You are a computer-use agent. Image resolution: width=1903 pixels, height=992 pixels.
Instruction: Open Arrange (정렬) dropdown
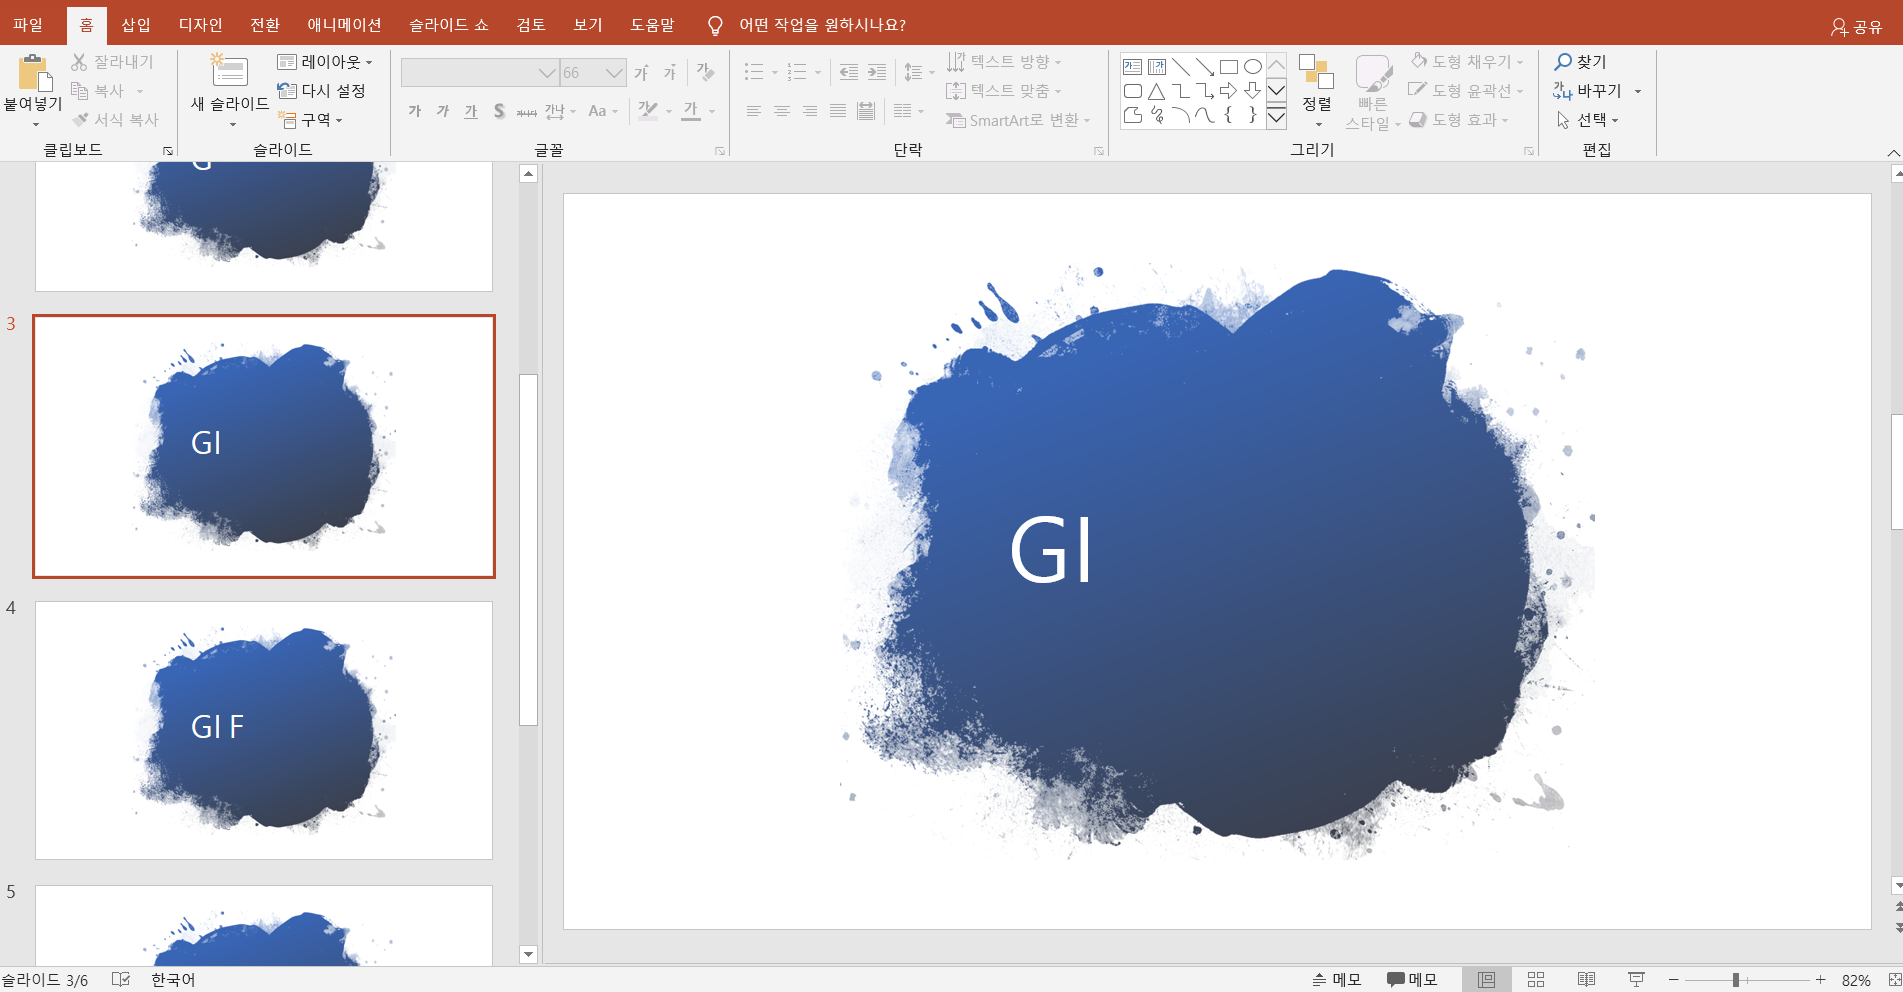click(1317, 92)
